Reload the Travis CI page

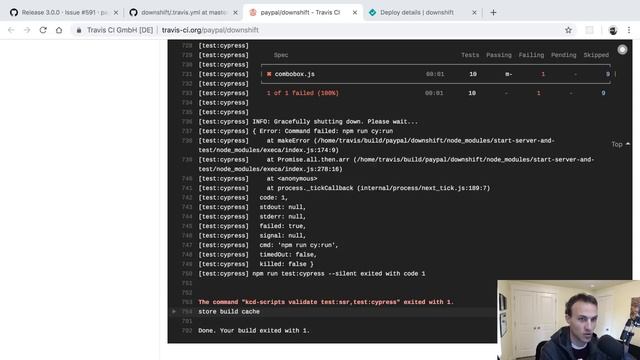click(43, 30)
